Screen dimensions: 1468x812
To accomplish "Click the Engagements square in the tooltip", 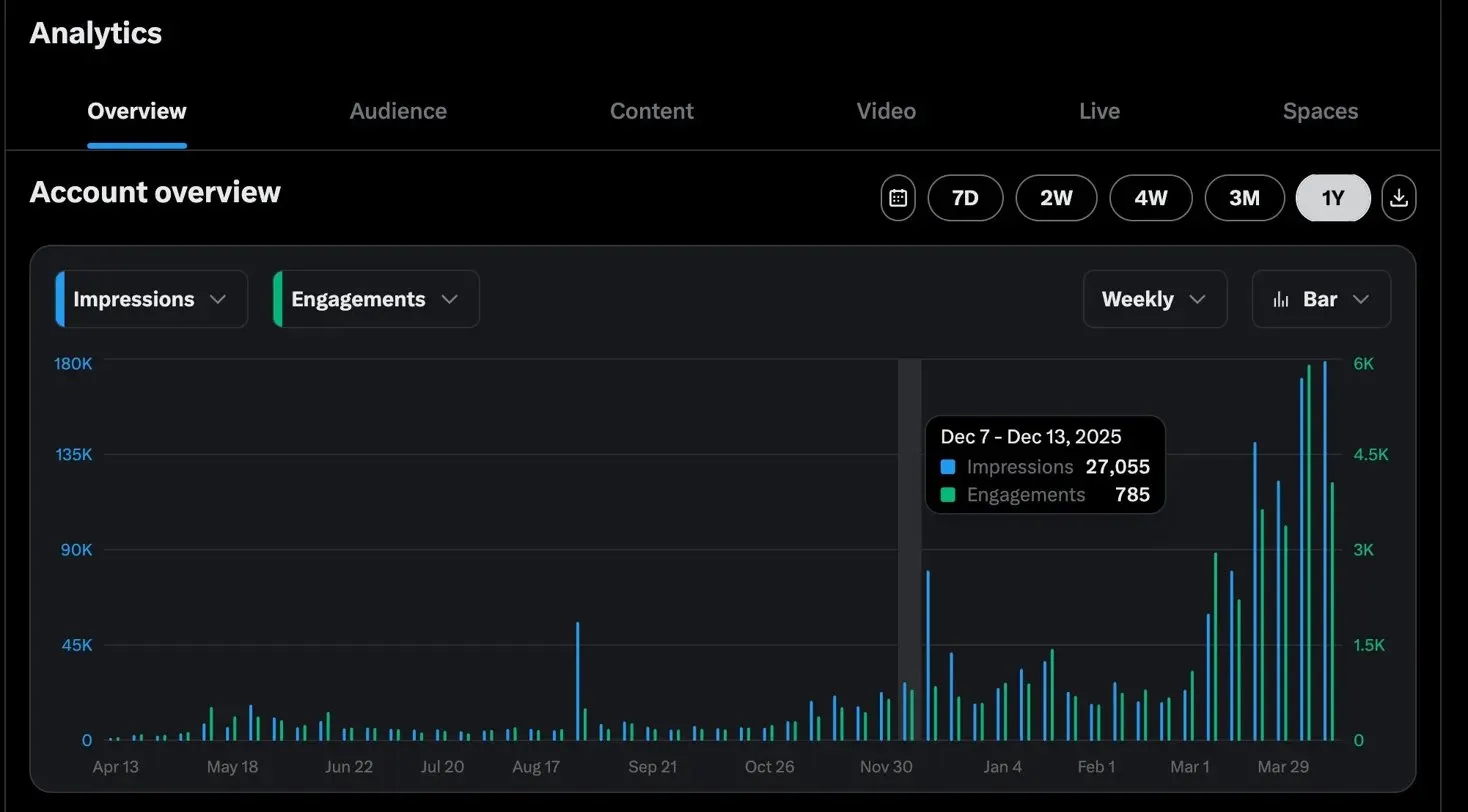I will click(x=945, y=494).
